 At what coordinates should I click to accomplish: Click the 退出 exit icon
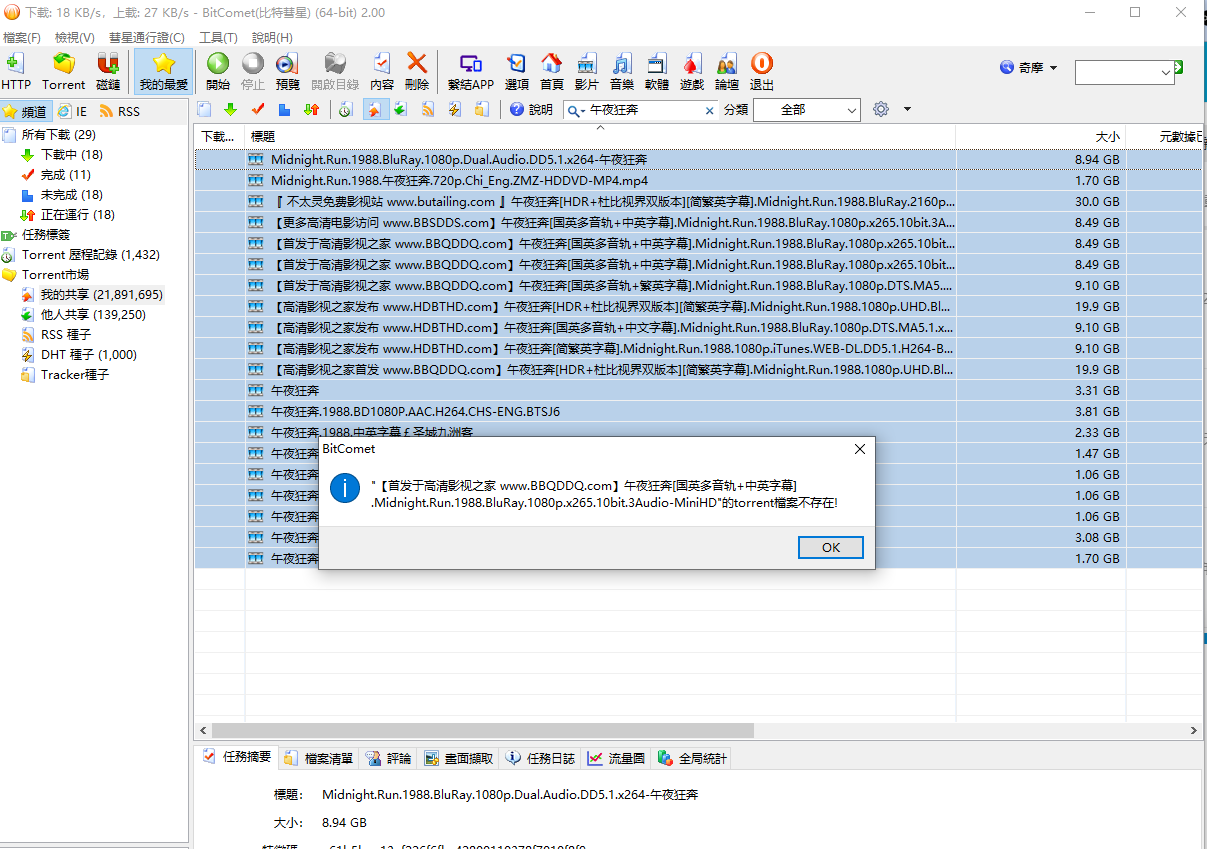[762, 72]
